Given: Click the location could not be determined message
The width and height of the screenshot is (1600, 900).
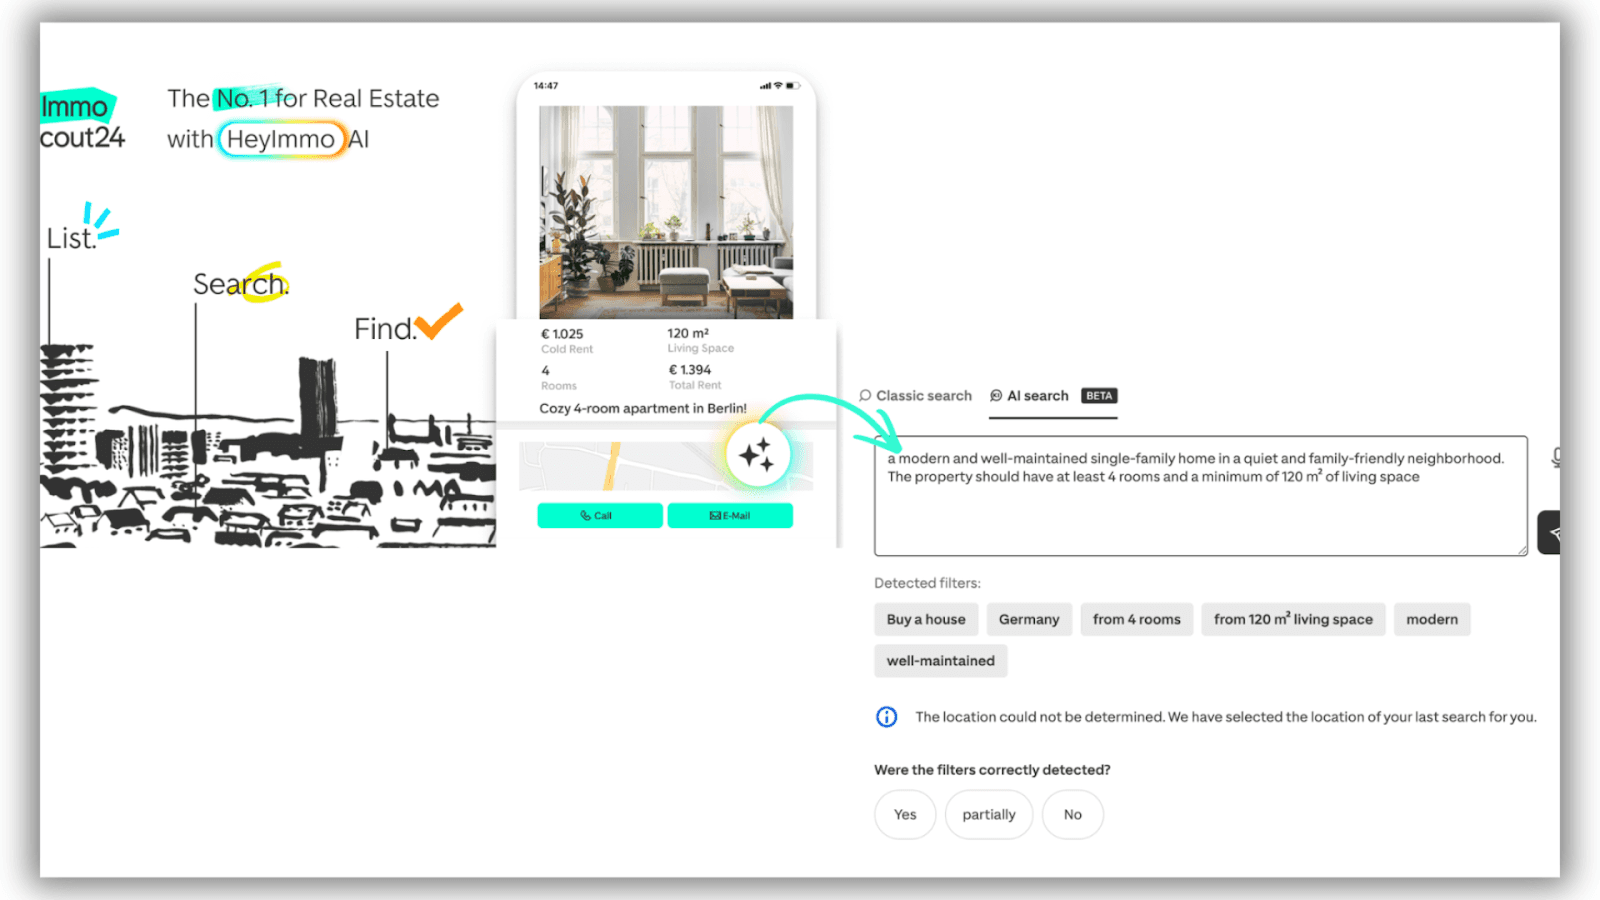Looking at the screenshot, I should click(1226, 717).
